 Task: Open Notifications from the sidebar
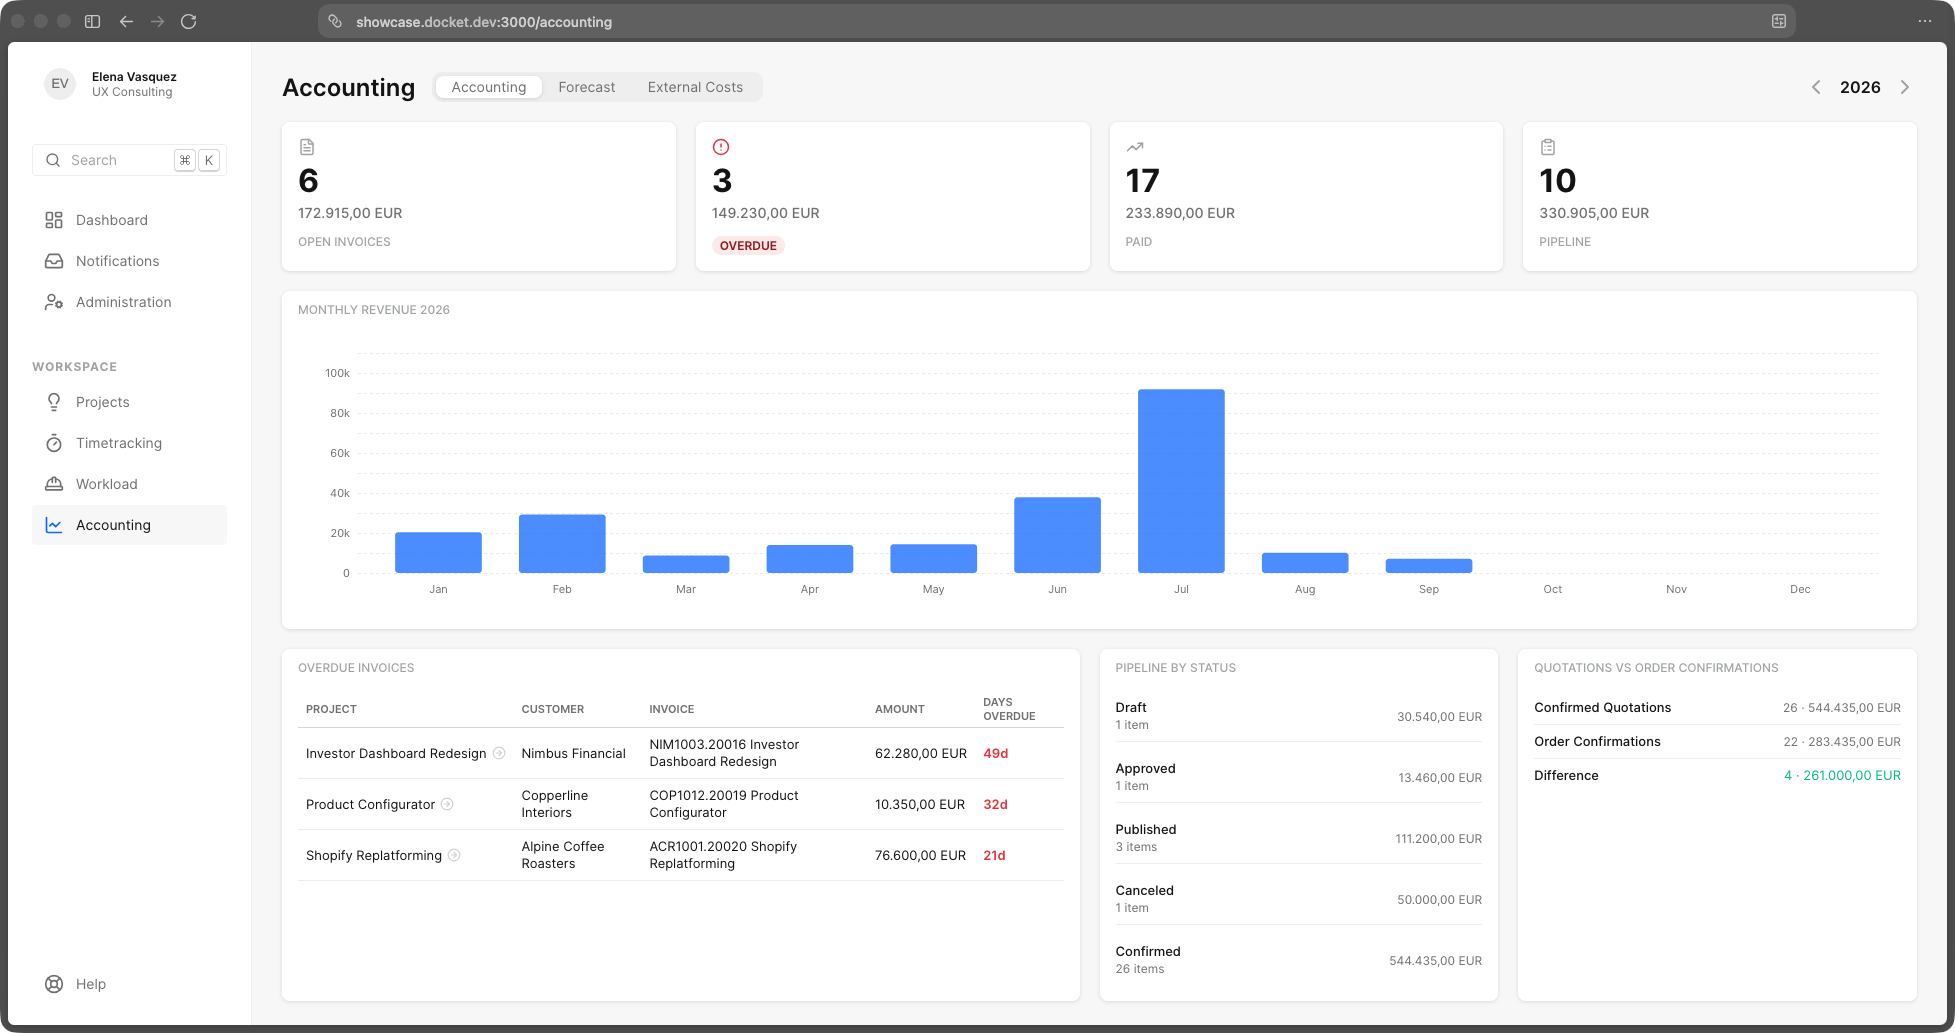[130, 261]
